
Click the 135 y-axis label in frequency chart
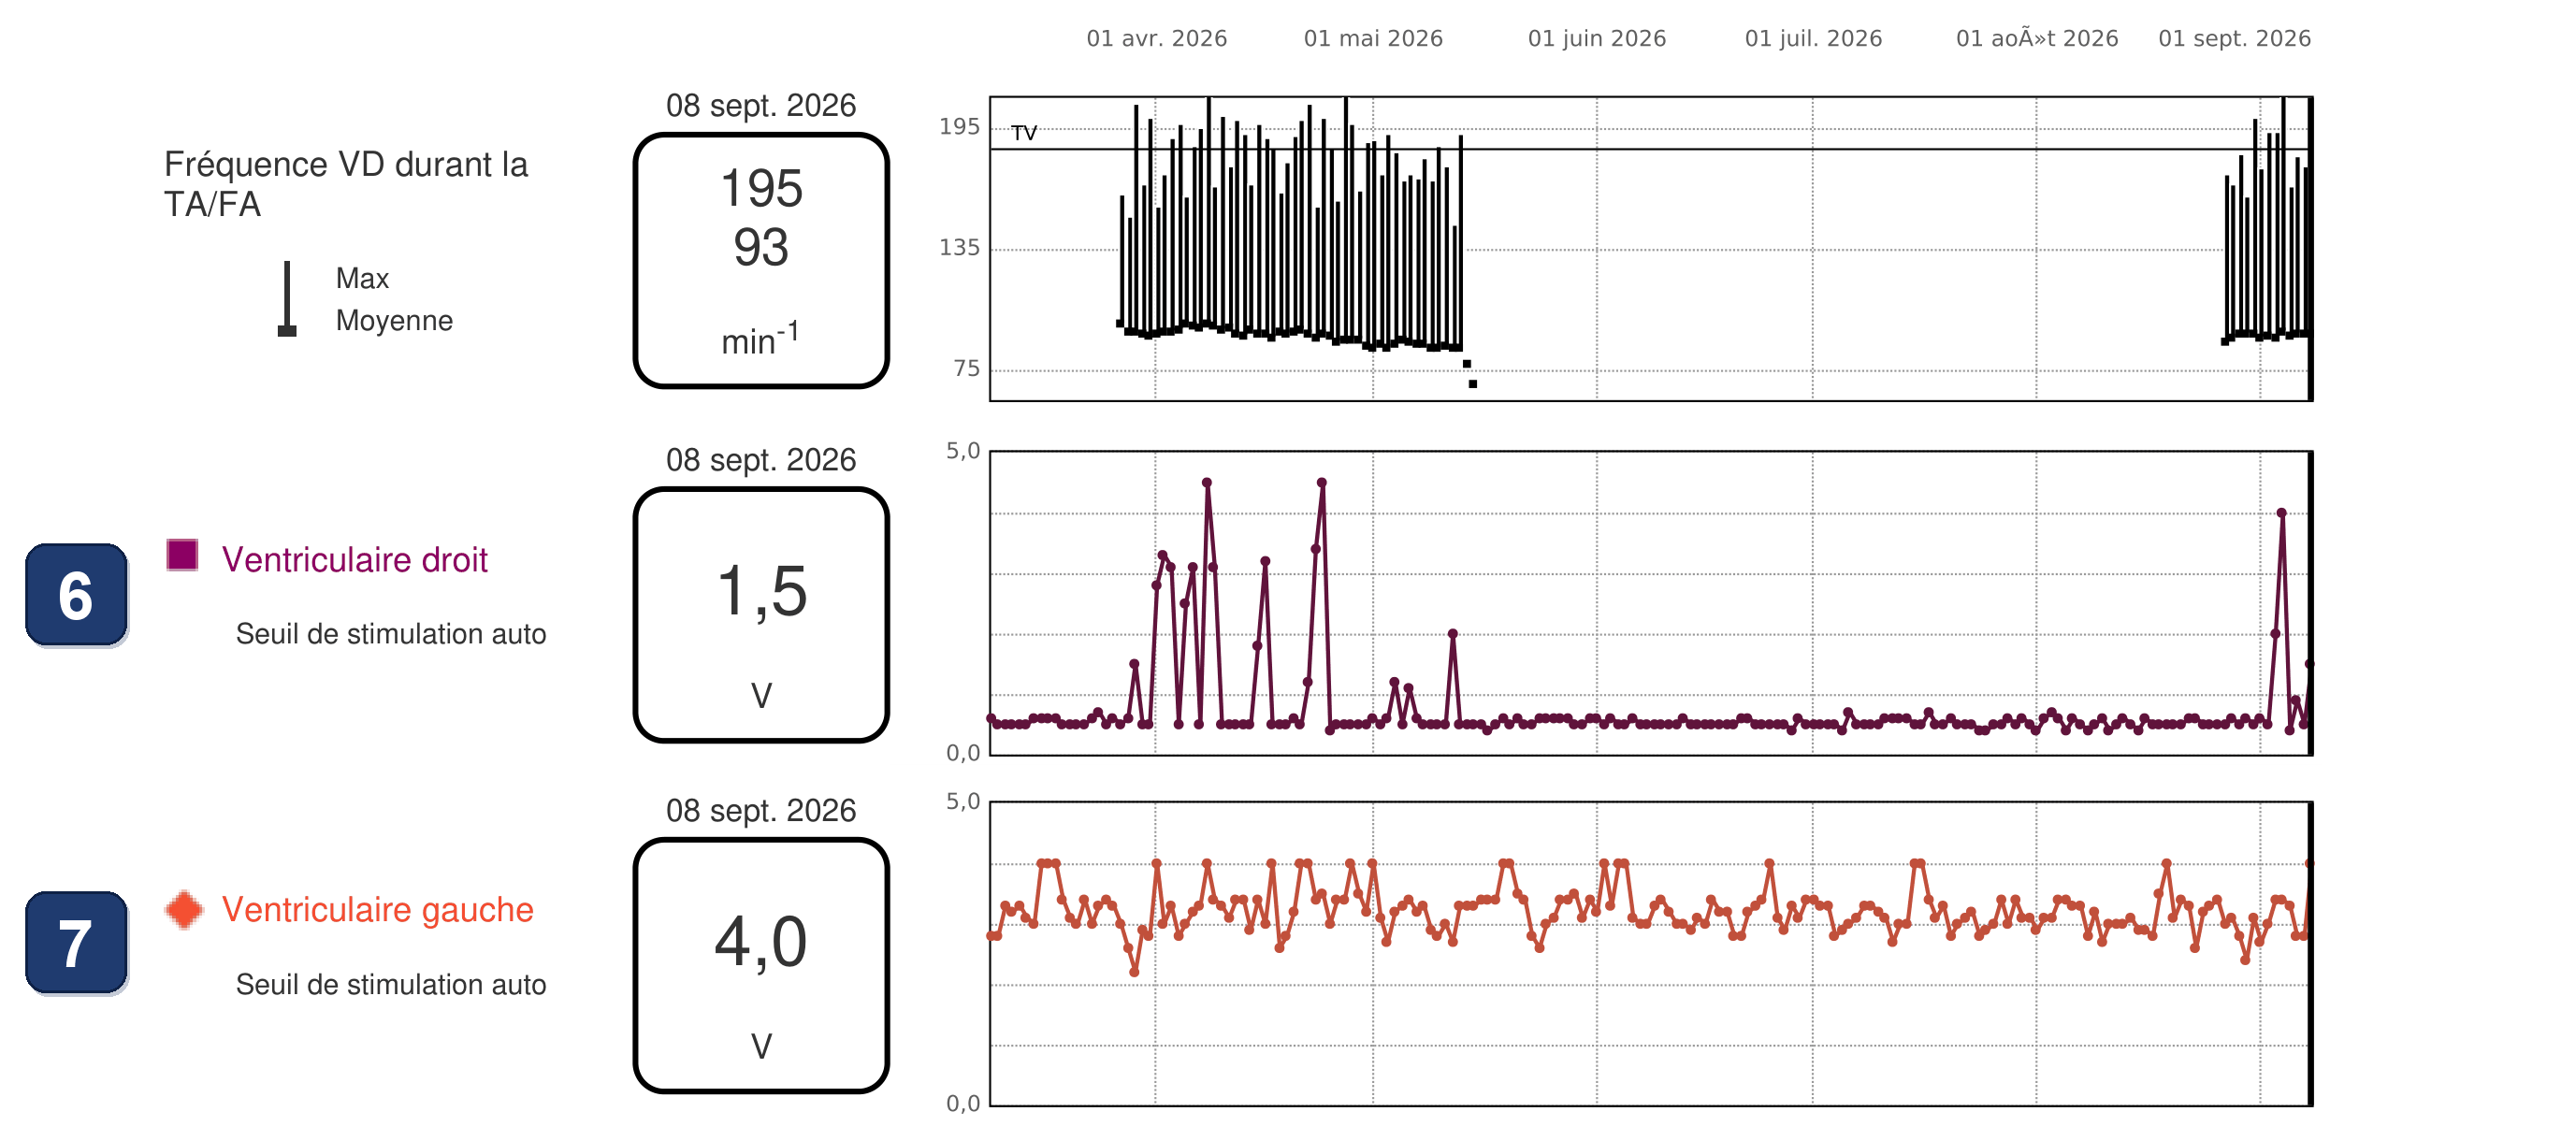pyautogui.click(x=959, y=247)
